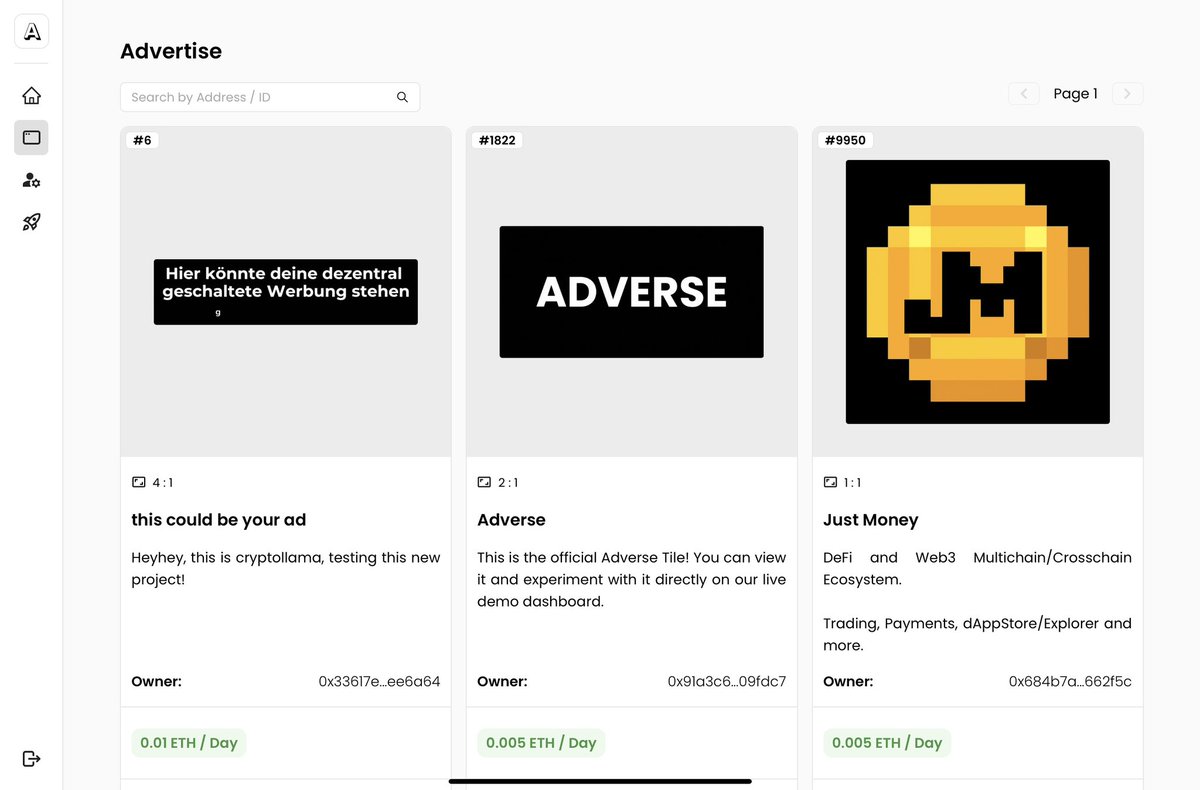Open the account settings sidebar icon
Image resolution: width=1200 pixels, height=790 pixels.
point(31,180)
